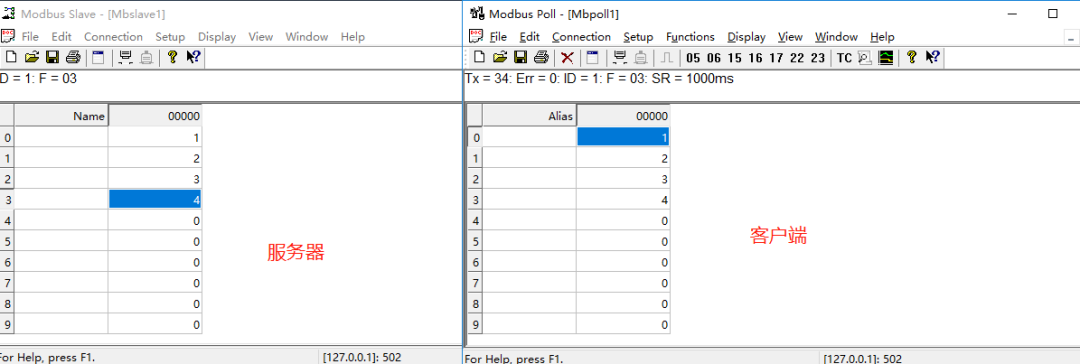Open View menu in Modbus Slave

point(261,37)
